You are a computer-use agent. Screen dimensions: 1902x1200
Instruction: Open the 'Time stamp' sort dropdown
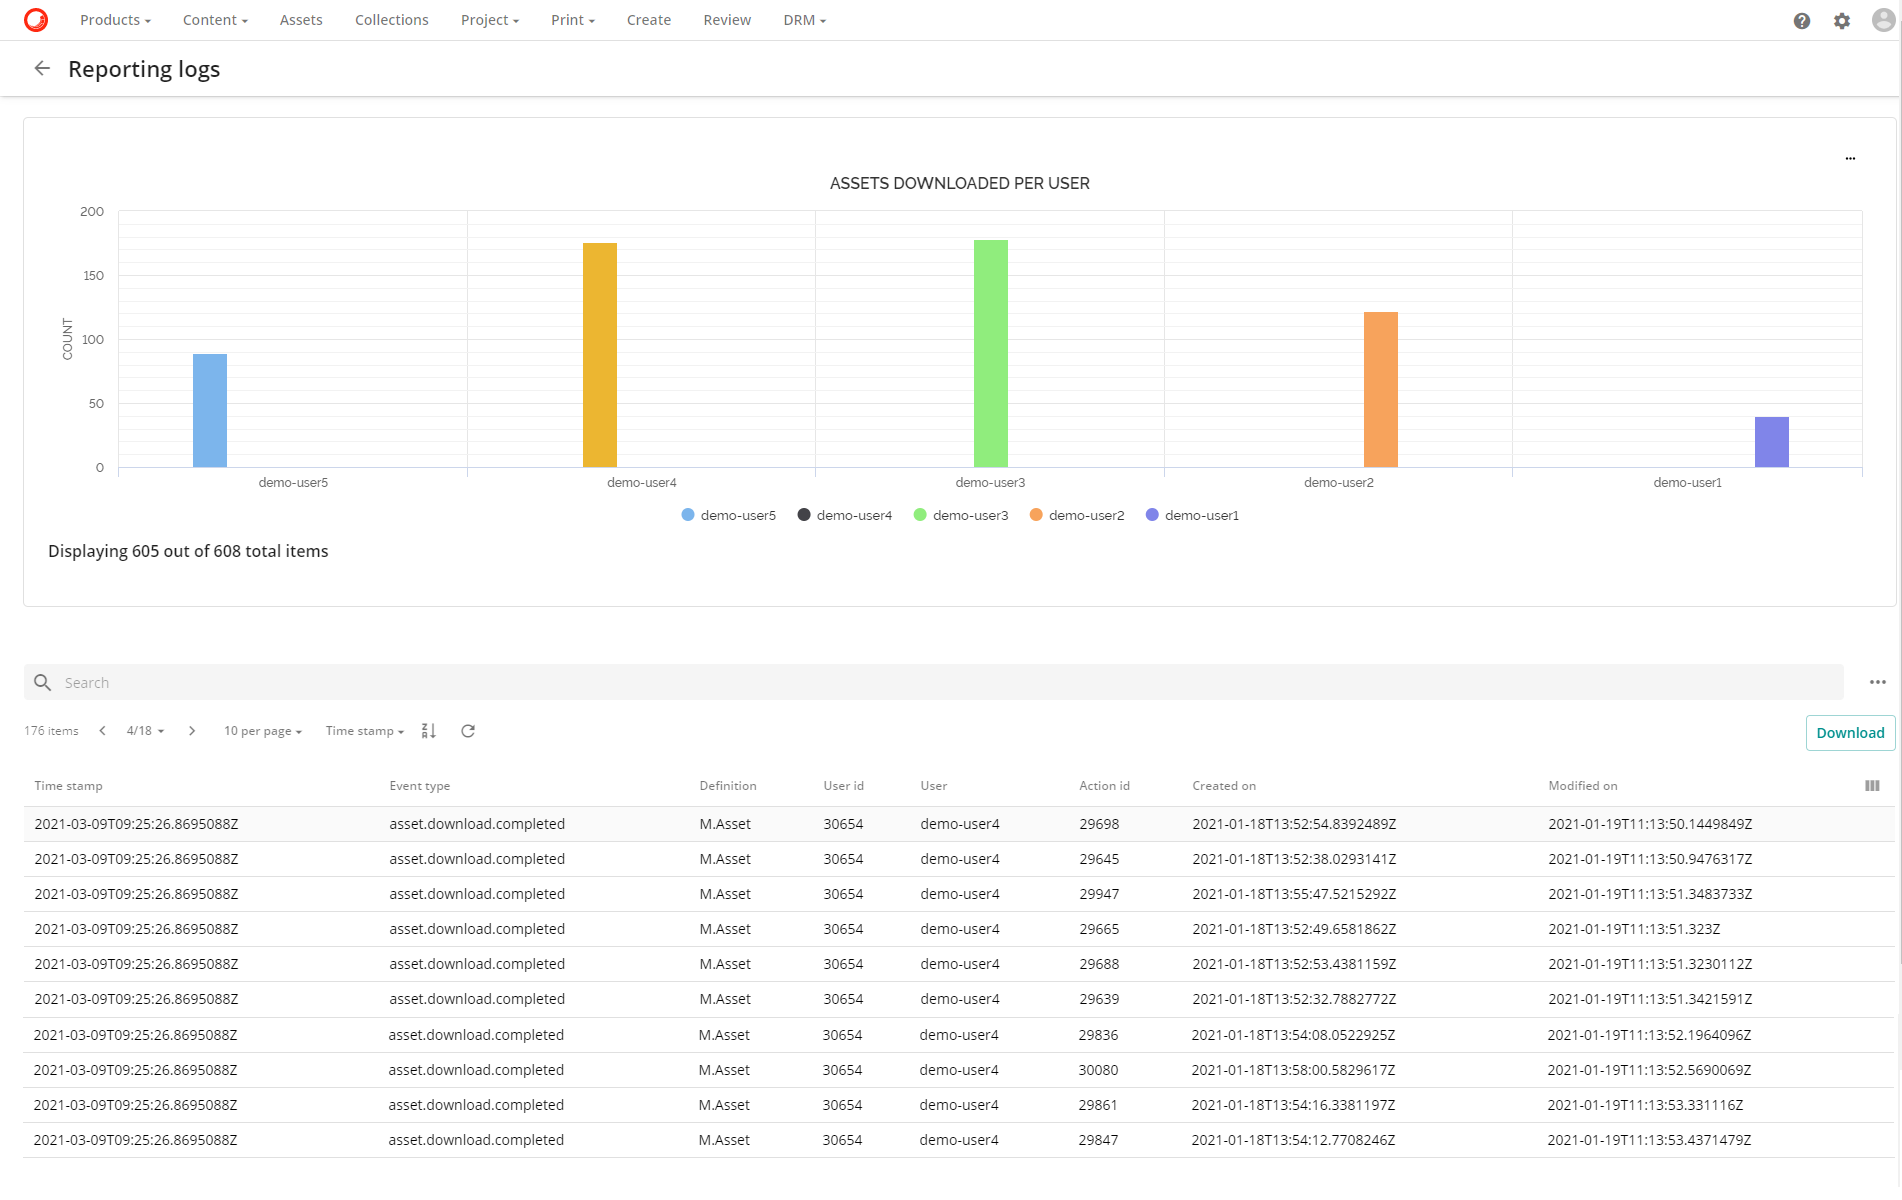point(363,730)
